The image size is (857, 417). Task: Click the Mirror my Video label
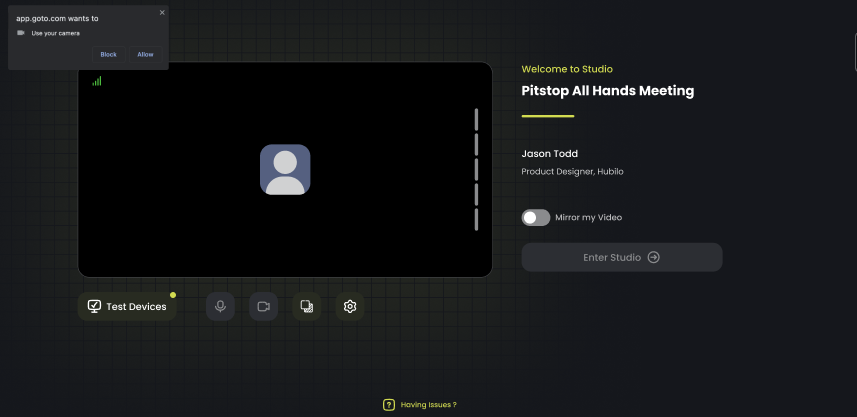click(x=589, y=218)
